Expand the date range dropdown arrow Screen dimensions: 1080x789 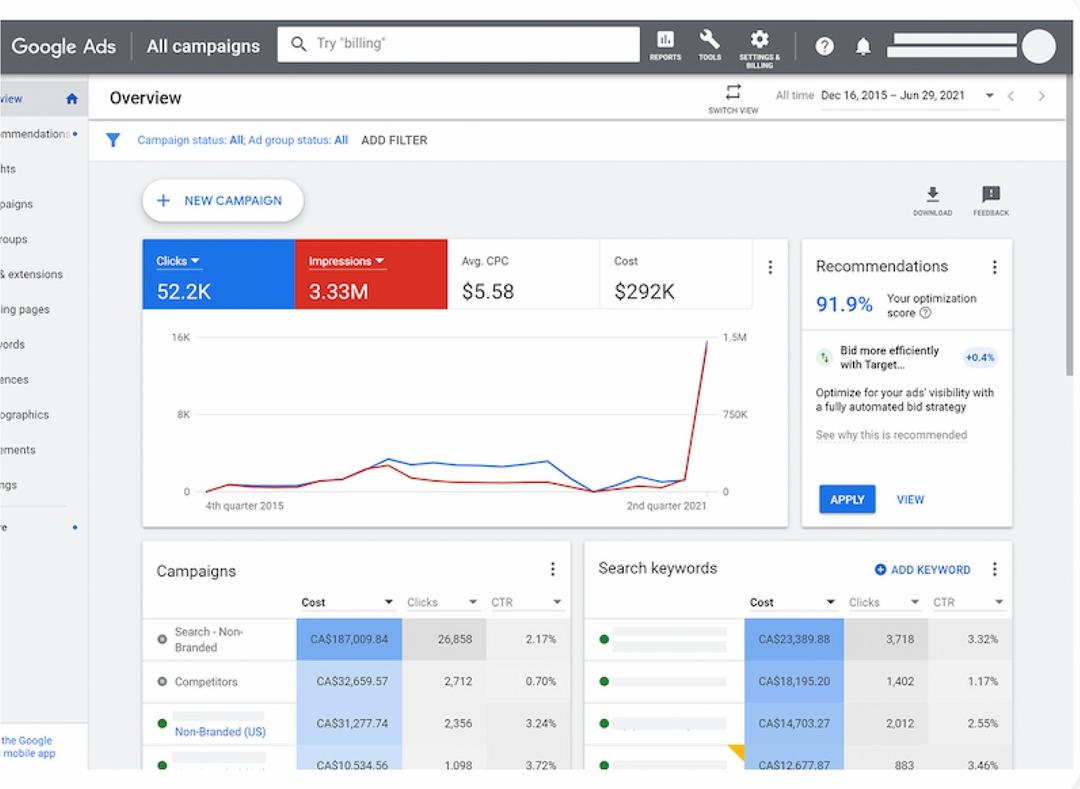pyautogui.click(x=989, y=96)
